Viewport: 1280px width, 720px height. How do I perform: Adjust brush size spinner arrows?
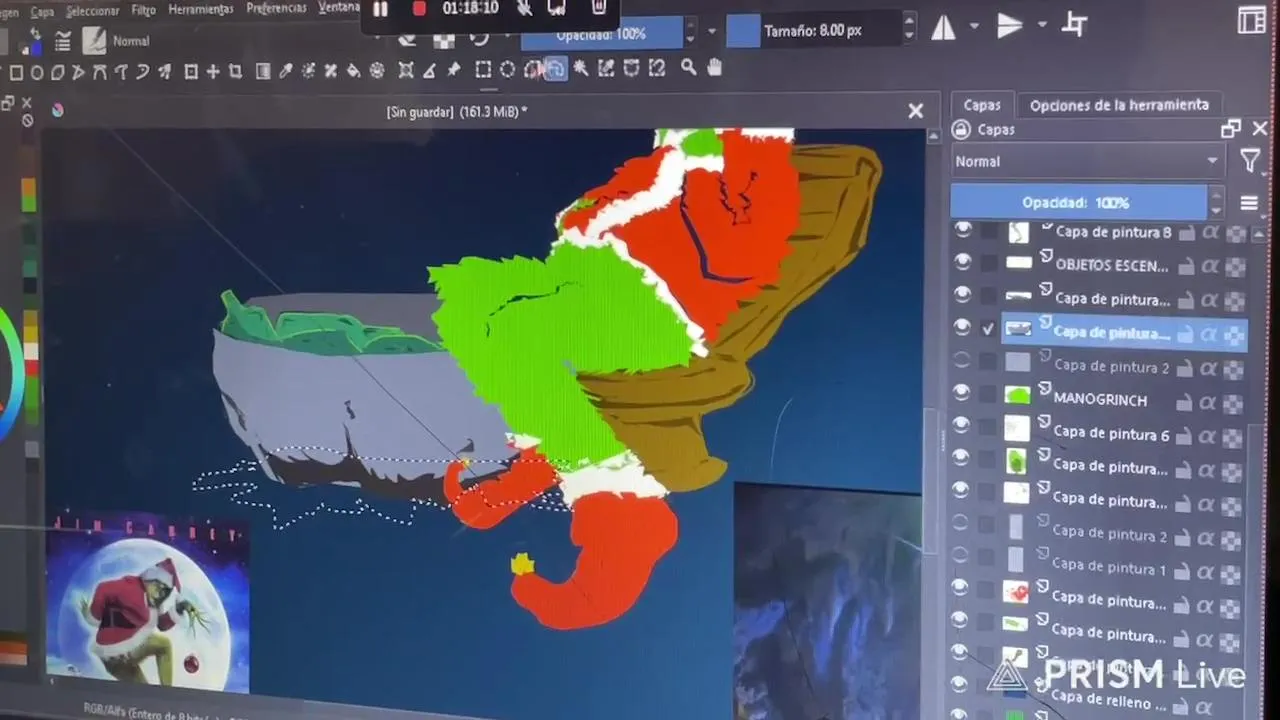click(x=909, y=28)
